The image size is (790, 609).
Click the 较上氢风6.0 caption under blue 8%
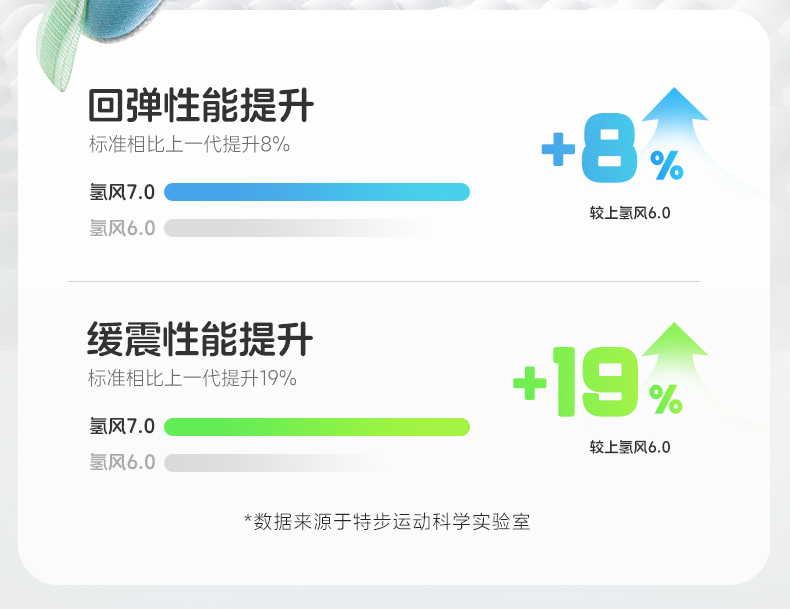[x=630, y=213]
